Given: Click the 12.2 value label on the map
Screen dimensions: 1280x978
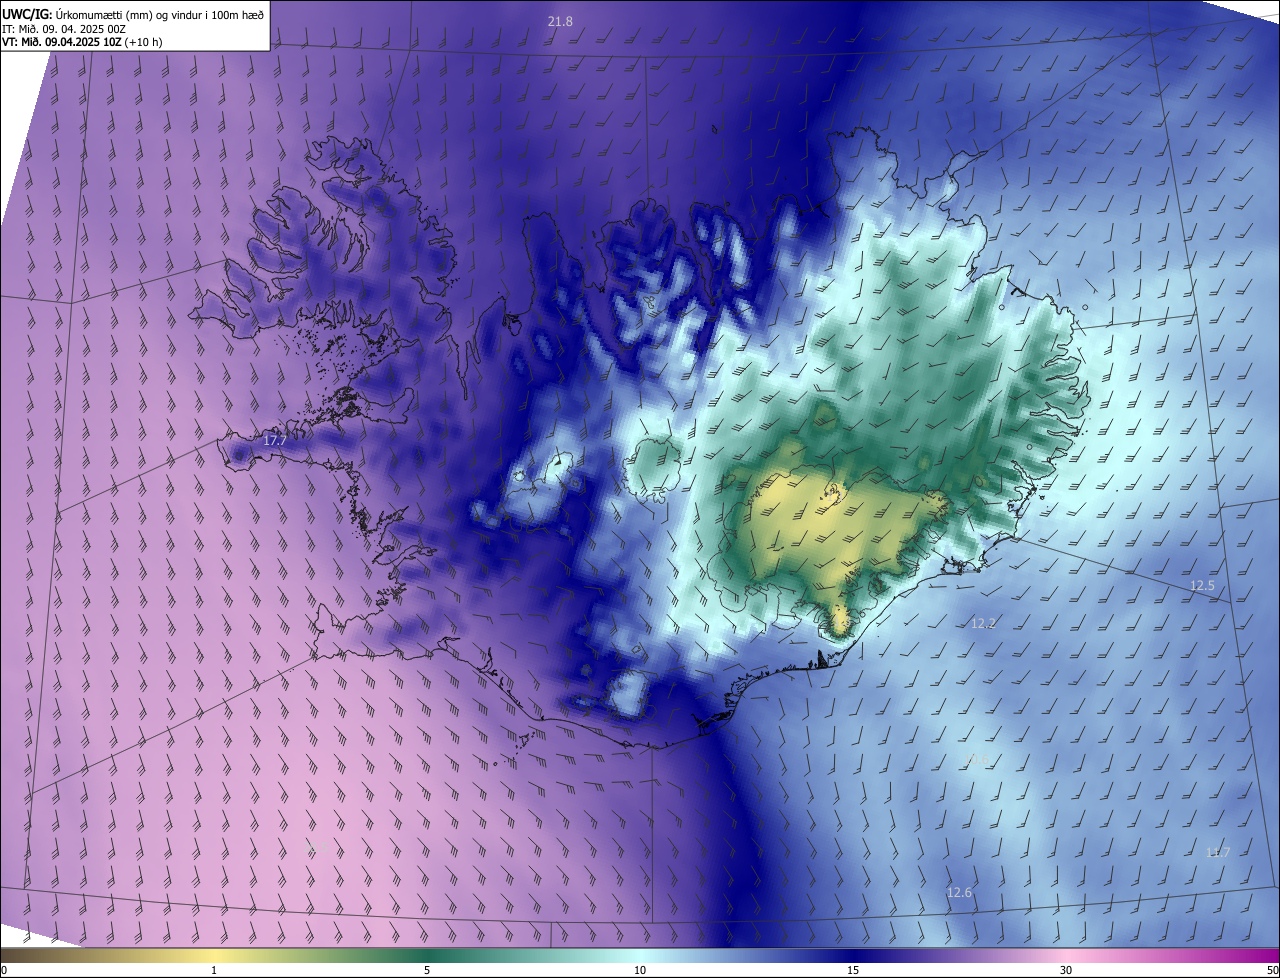Looking at the screenshot, I should tap(984, 623).
